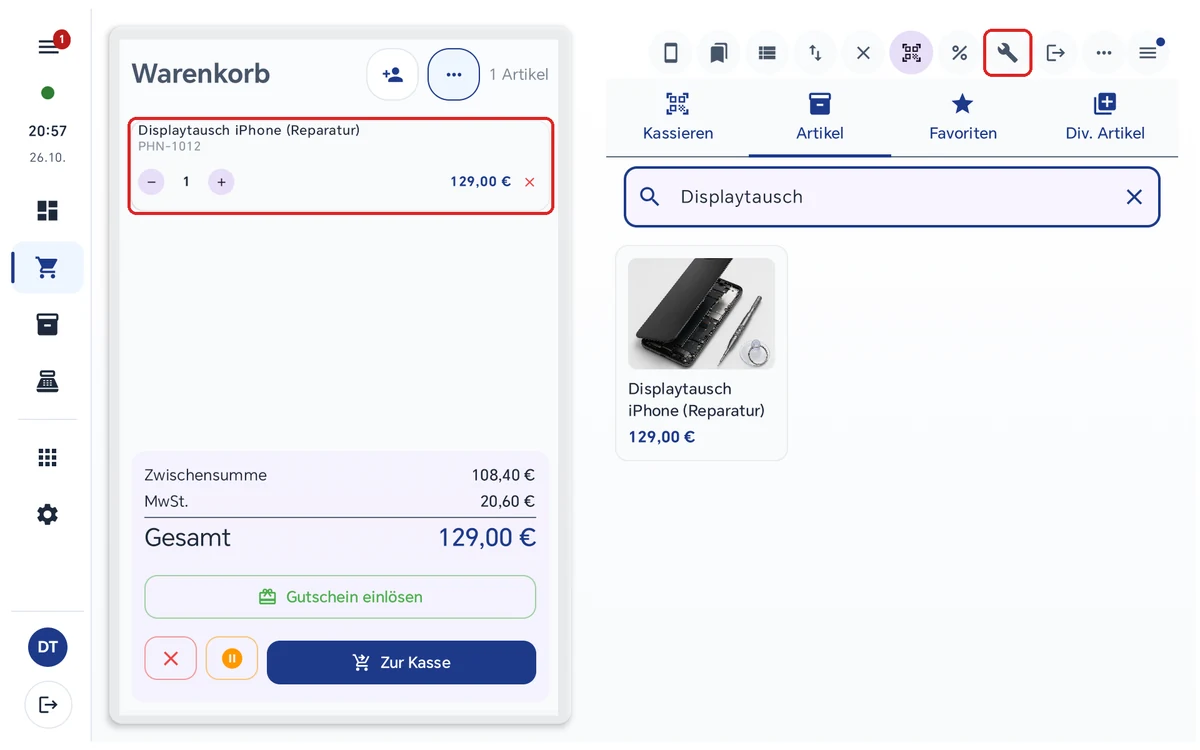Click the Displaytausch iPhone (Reparatur) cart item name
This screenshot has width=1200, height=750.
[x=249, y=130]
